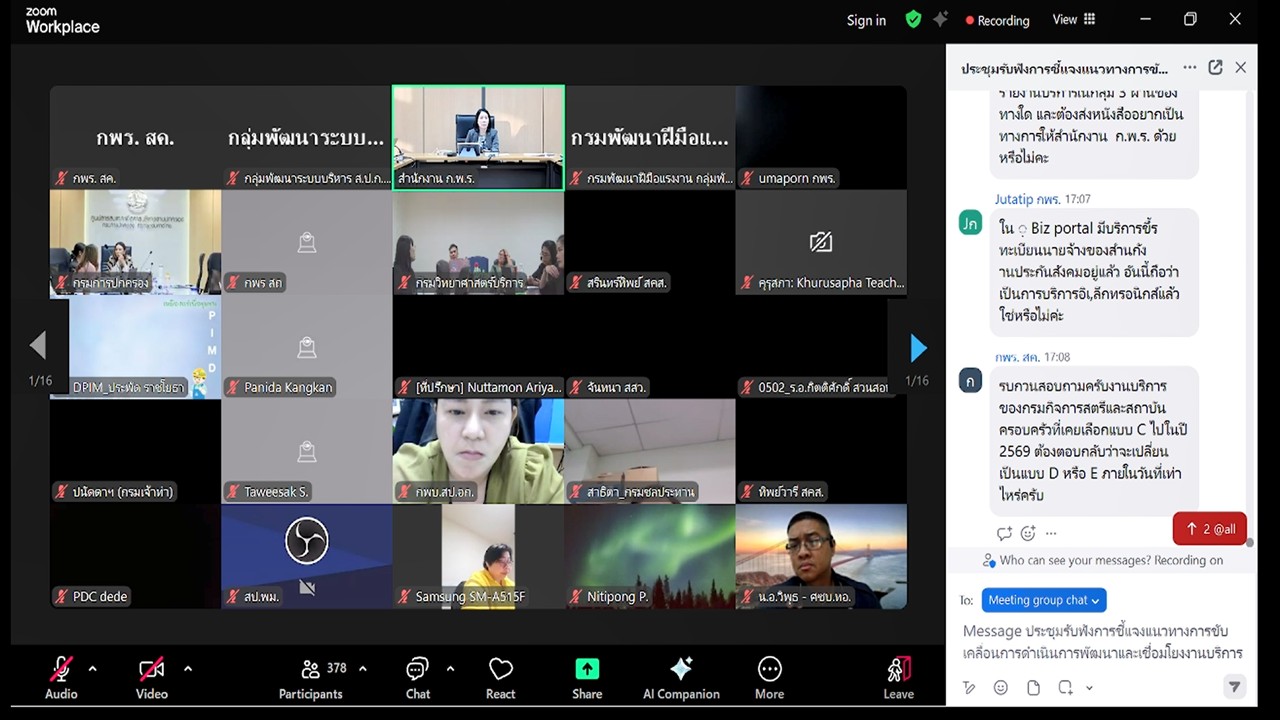Viewport: 1280px width, 720px height.
Task: Click the Recording indicator
Action: (x=997, y=20)
